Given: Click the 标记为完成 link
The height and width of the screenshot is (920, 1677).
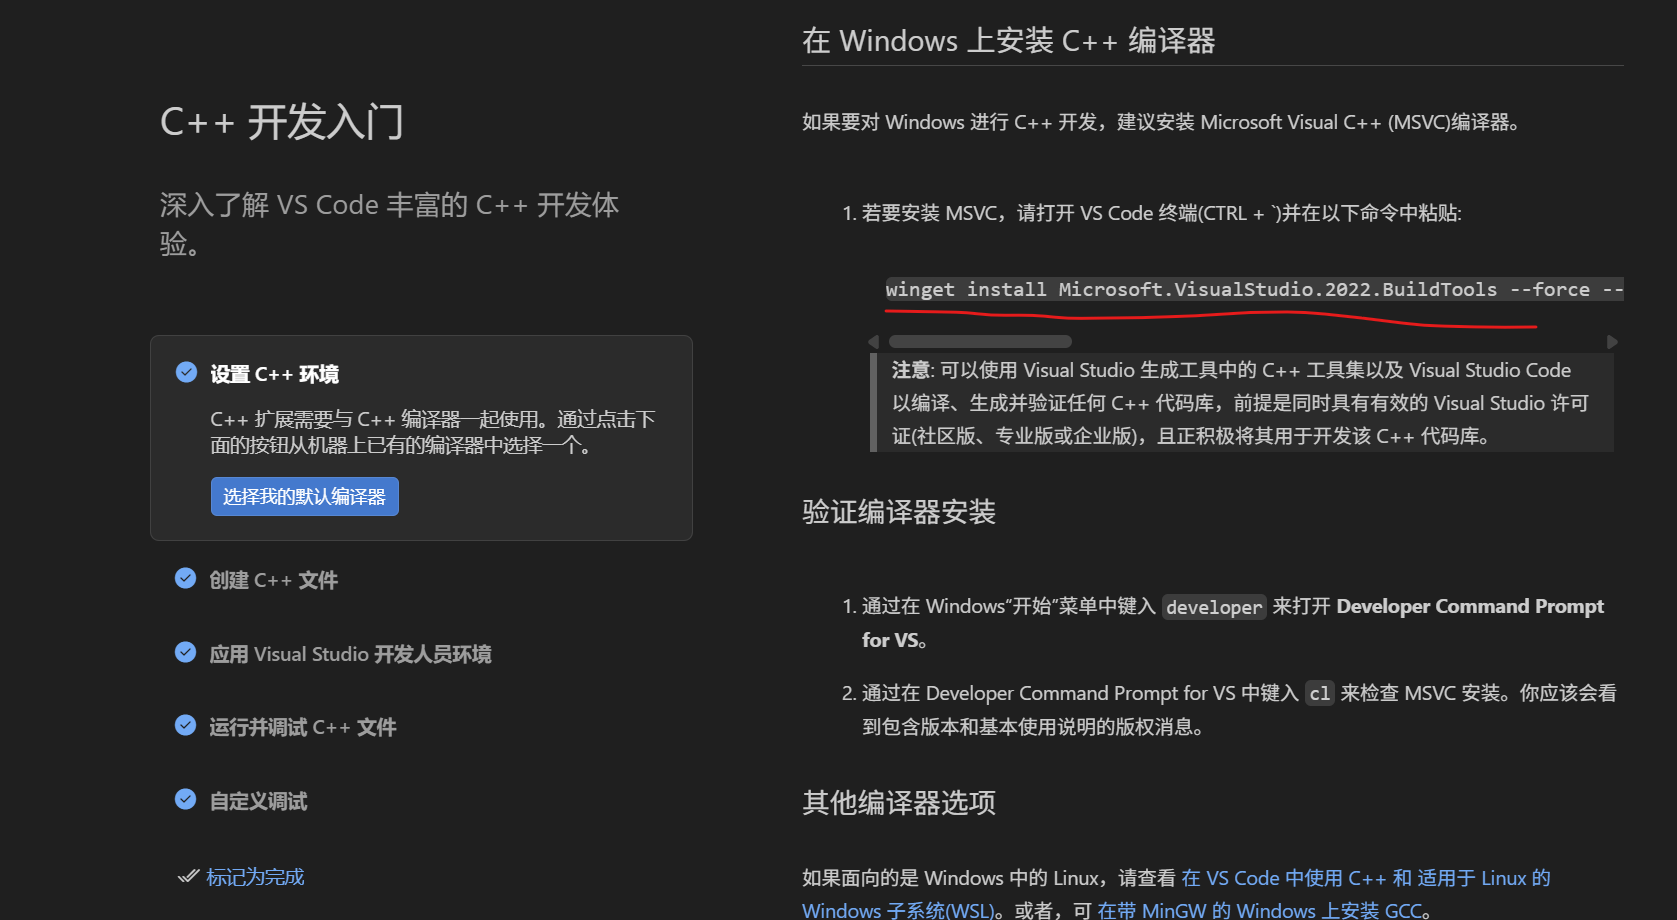Looking at the screenshot, I should click(x=255, y=877).
